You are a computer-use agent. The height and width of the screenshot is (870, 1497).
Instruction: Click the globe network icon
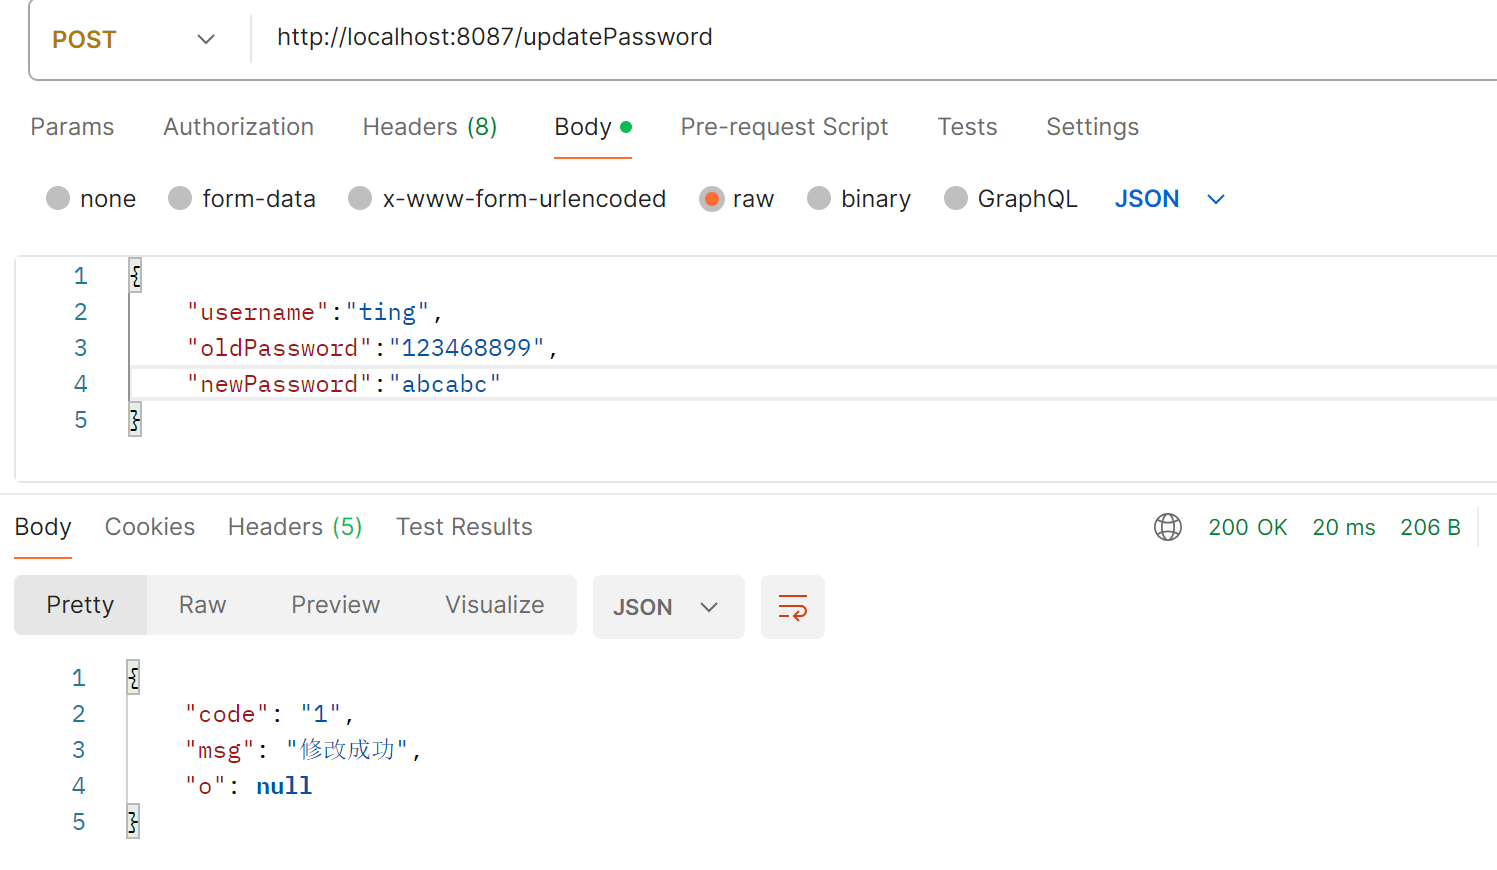coord(1168,527)
